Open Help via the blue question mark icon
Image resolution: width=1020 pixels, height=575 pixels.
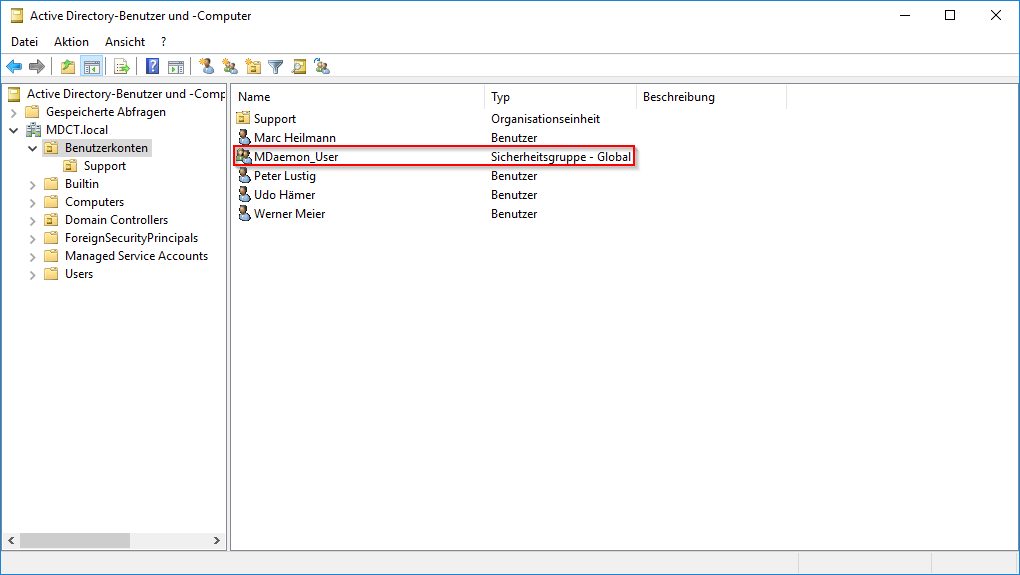(153, 67)
